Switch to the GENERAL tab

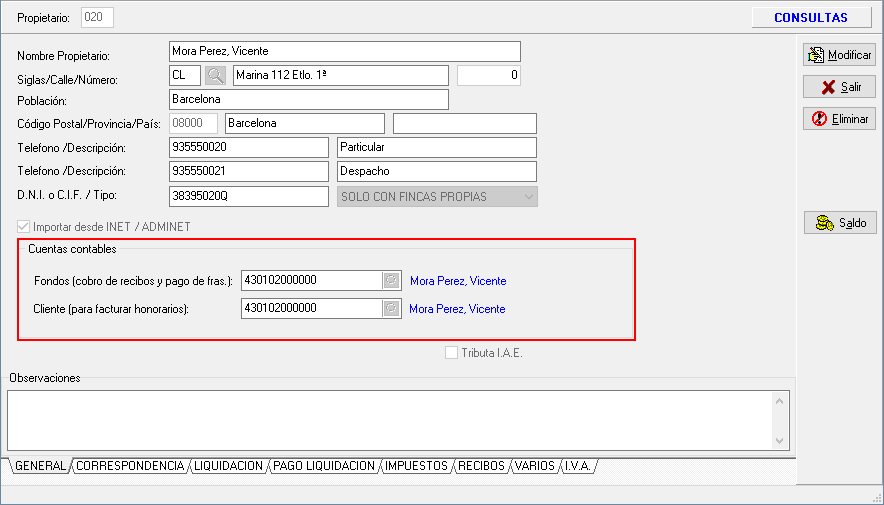(40, 466)
